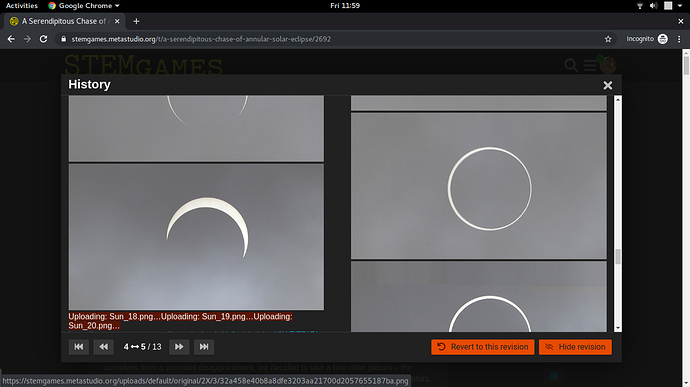
Task: Click the page scrollbar up arrow
Action: pos(686,53)
